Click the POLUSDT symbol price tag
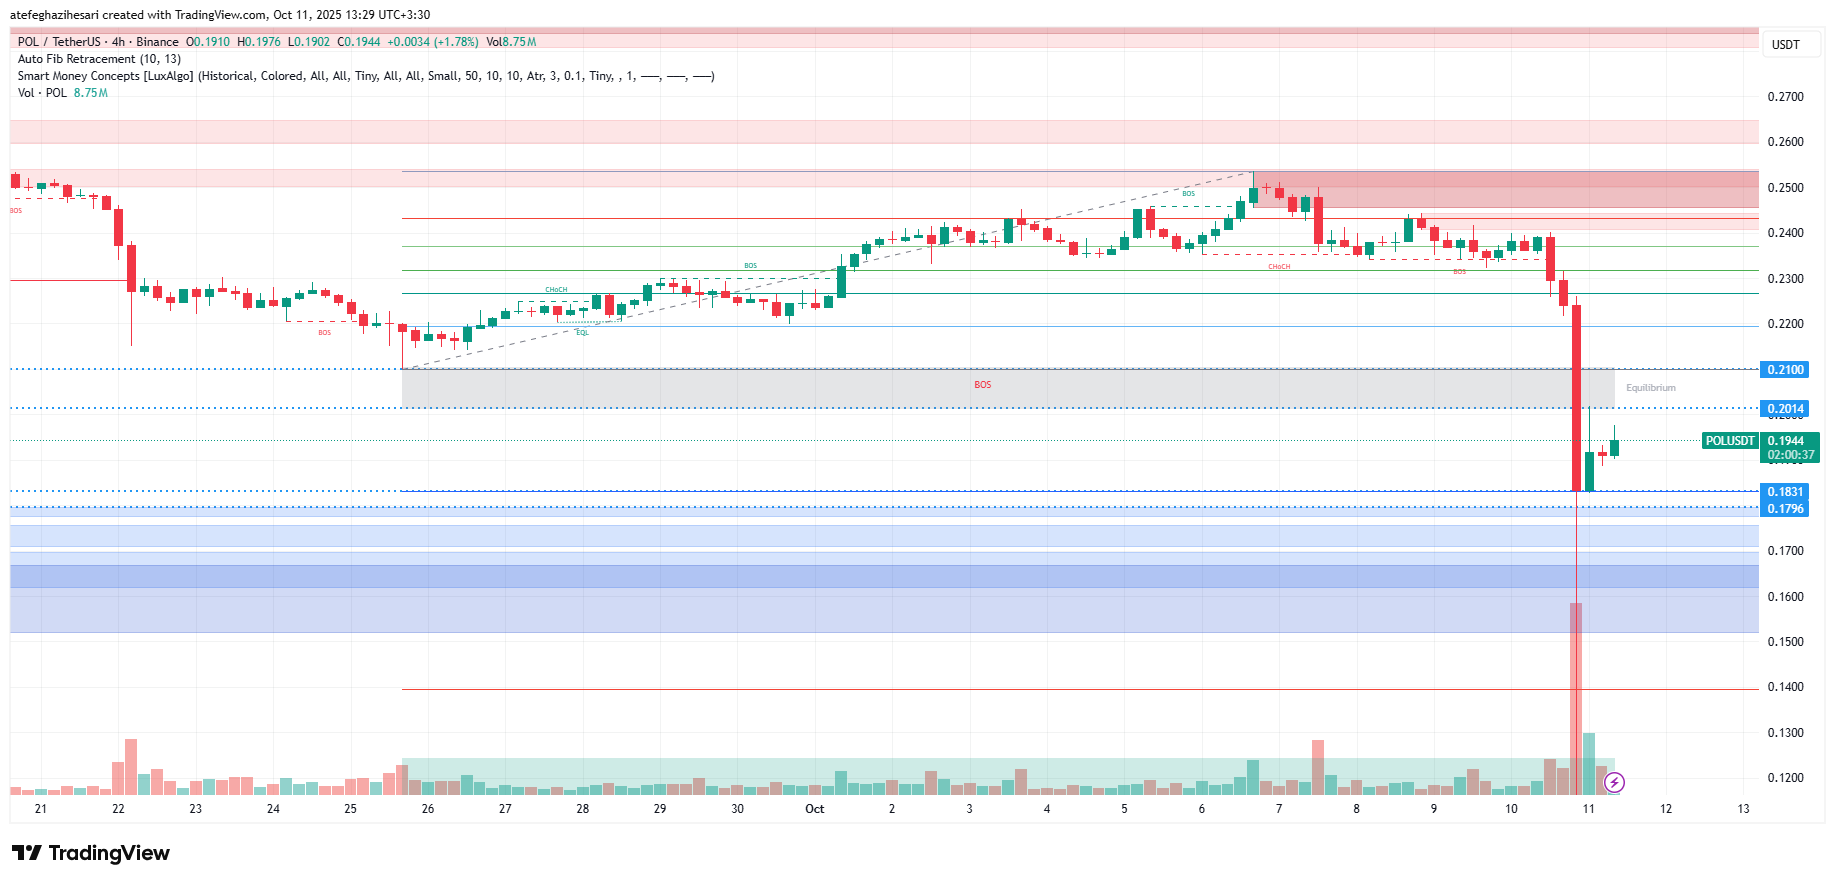 (1730, 441)
